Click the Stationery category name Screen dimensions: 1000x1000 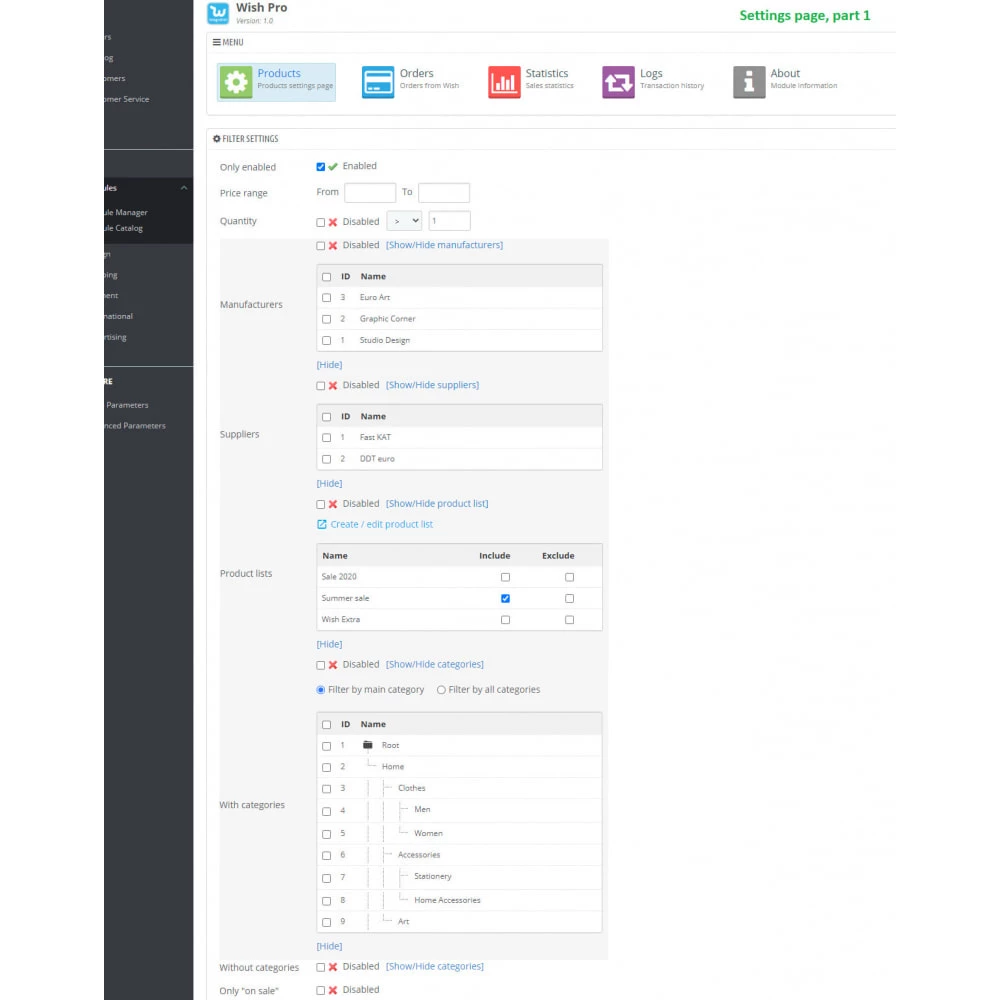pyautogui.click(x=432, y=876)
